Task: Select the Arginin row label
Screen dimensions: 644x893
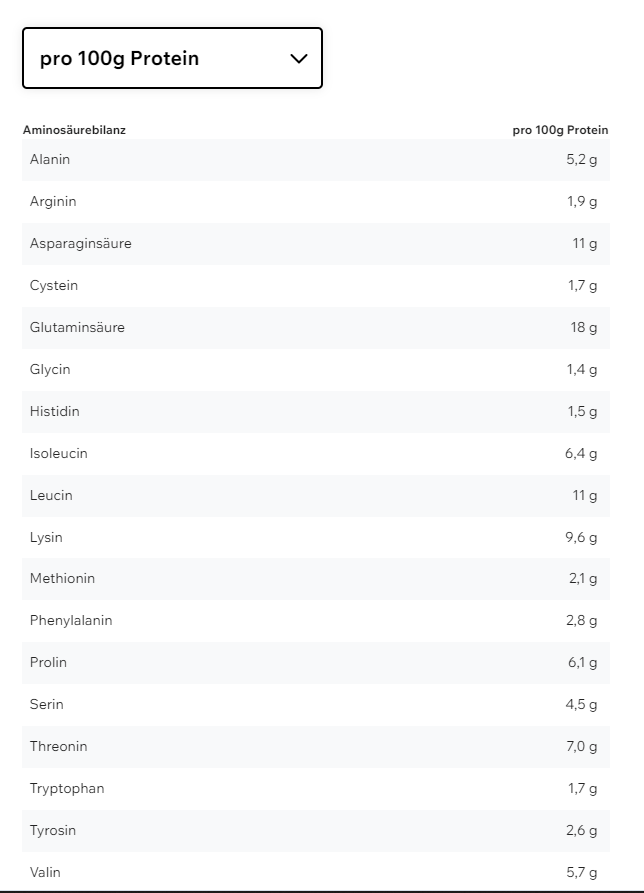Action: (x=53, y=201)
